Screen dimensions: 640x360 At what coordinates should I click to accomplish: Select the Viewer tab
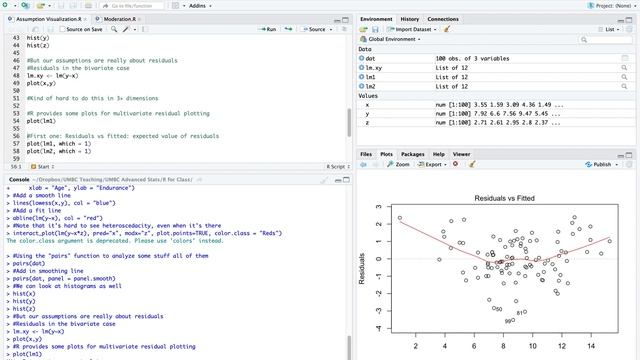click(x=461, y=154)
